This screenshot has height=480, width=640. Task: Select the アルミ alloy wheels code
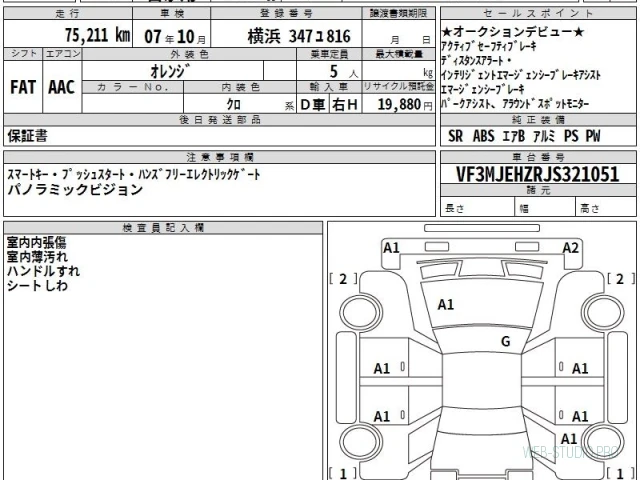click(x=544, y=136)
